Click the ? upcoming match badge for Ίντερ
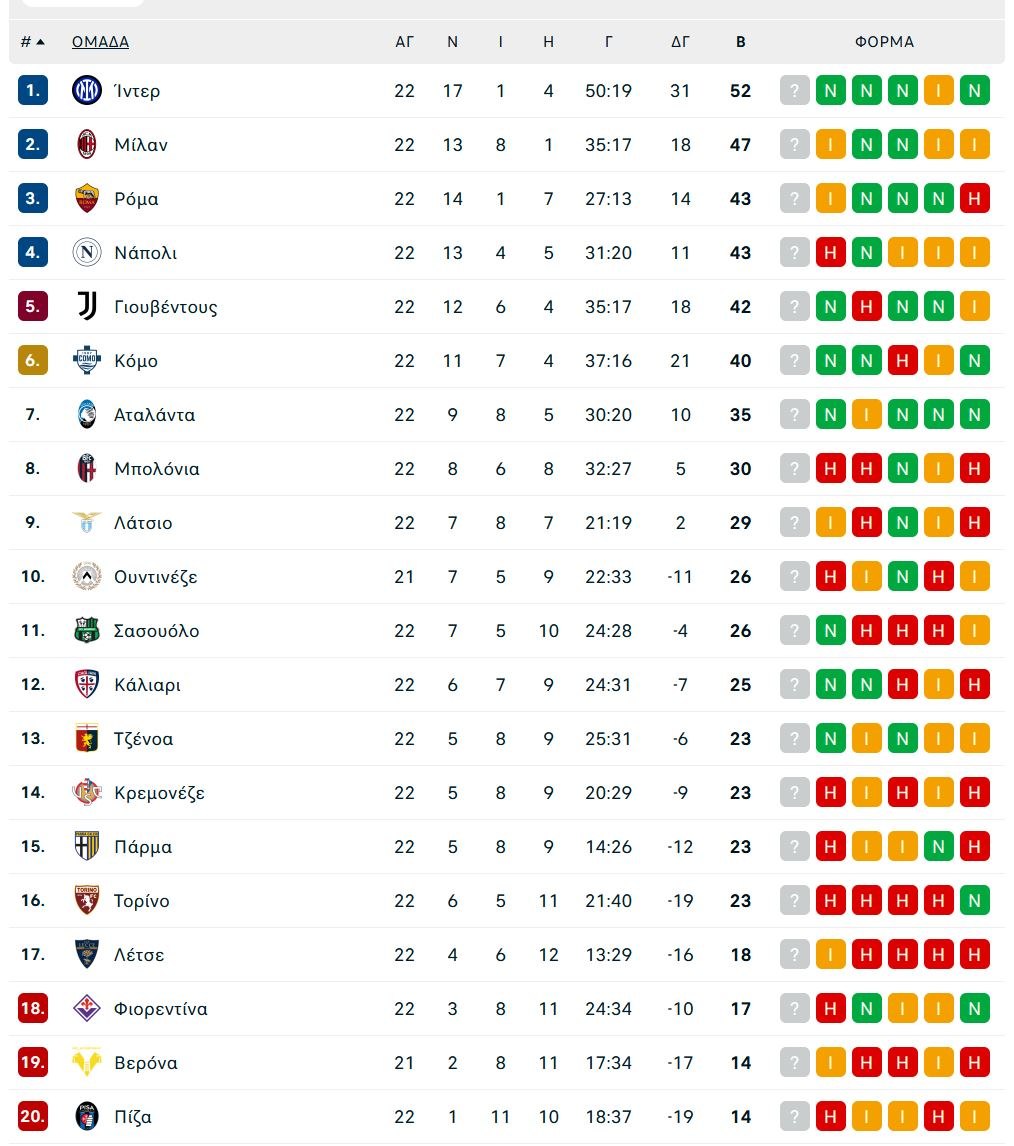 (x=794, y=90)
